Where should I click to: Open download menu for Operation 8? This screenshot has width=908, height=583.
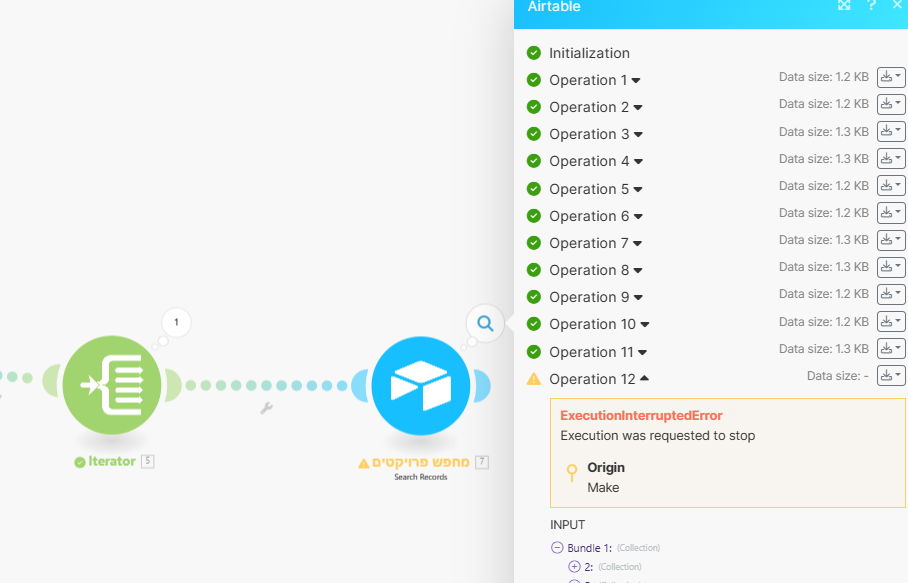tap(891, 267)
